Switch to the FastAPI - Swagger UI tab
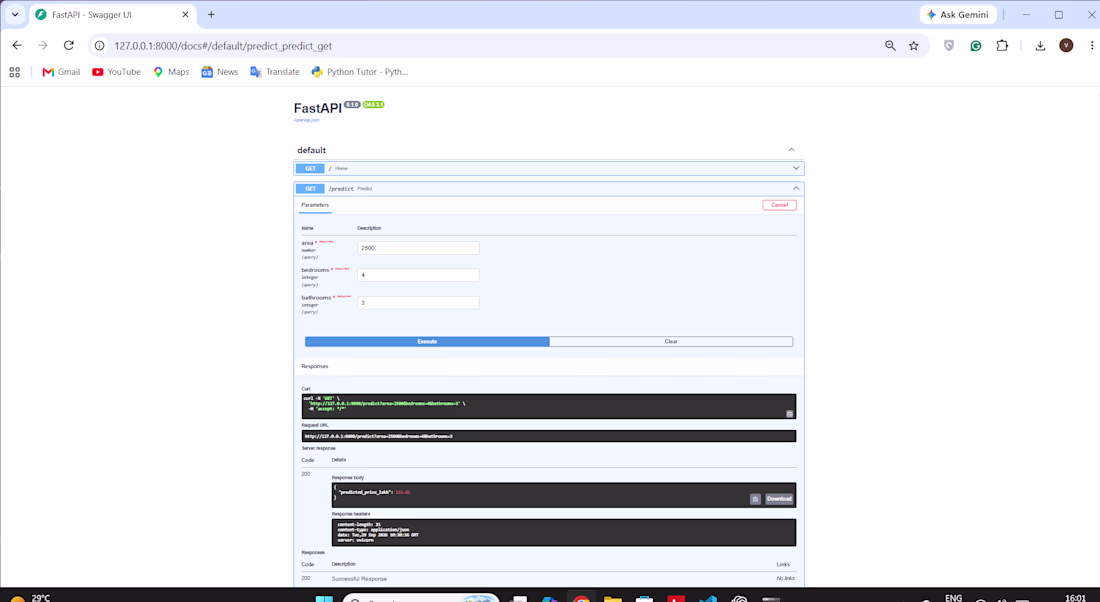The width and height of the screenshot is (1100, 602). point(112,14)
